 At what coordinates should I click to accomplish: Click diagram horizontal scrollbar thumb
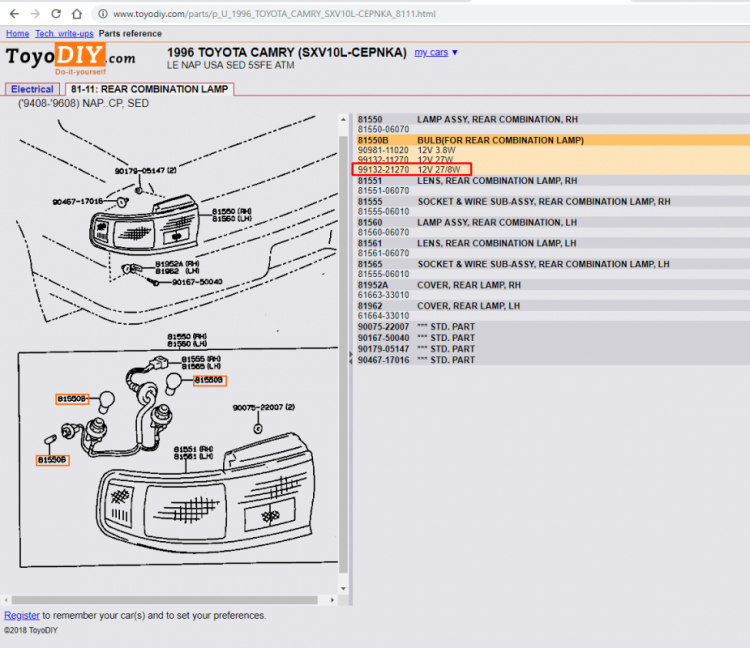point(165,600)
